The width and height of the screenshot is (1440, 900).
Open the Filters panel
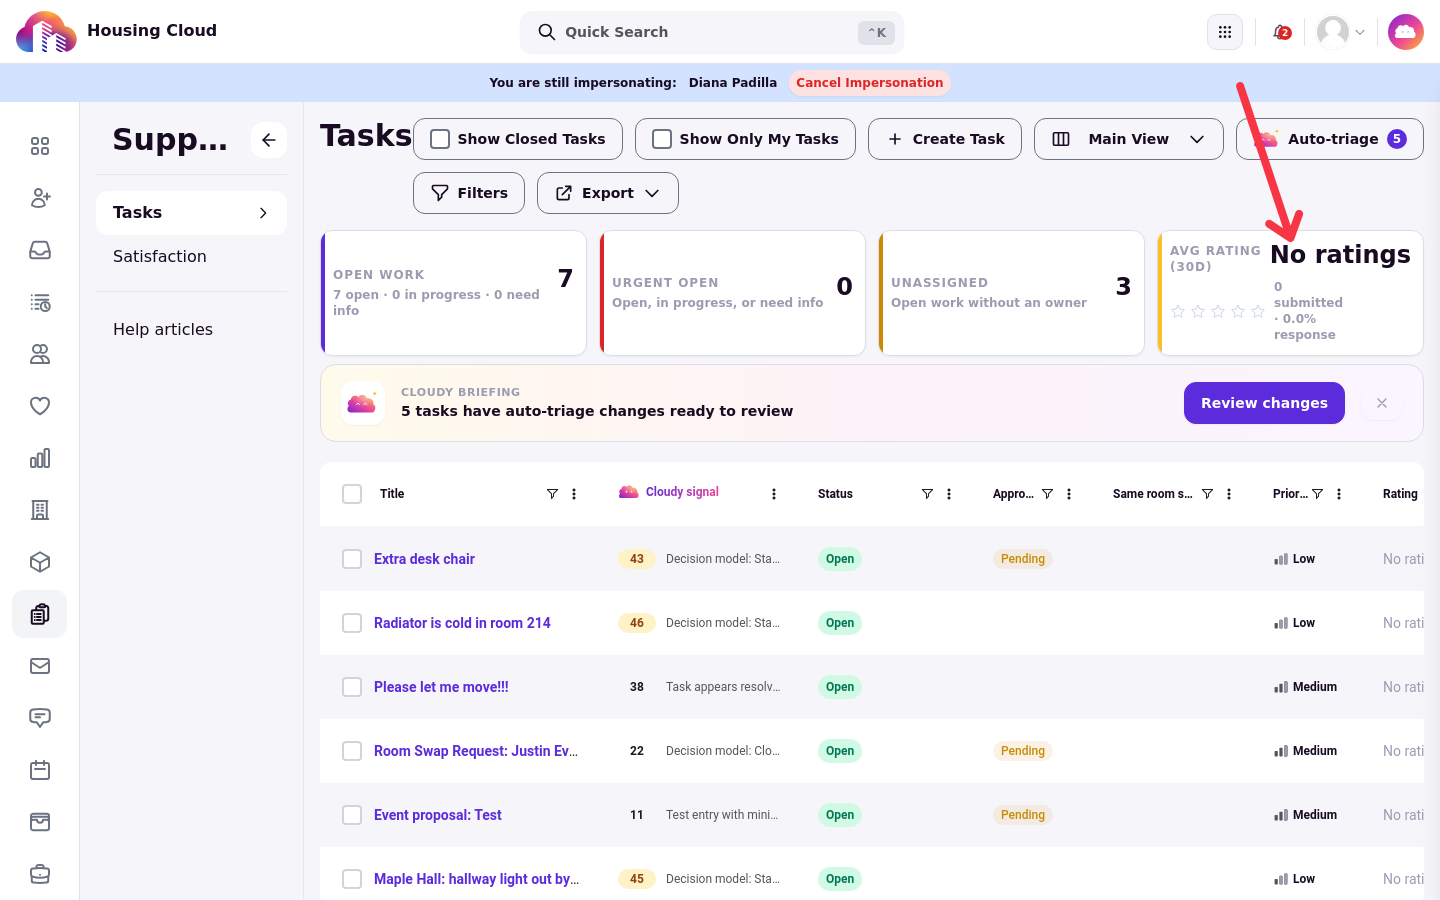pos(469,193)
